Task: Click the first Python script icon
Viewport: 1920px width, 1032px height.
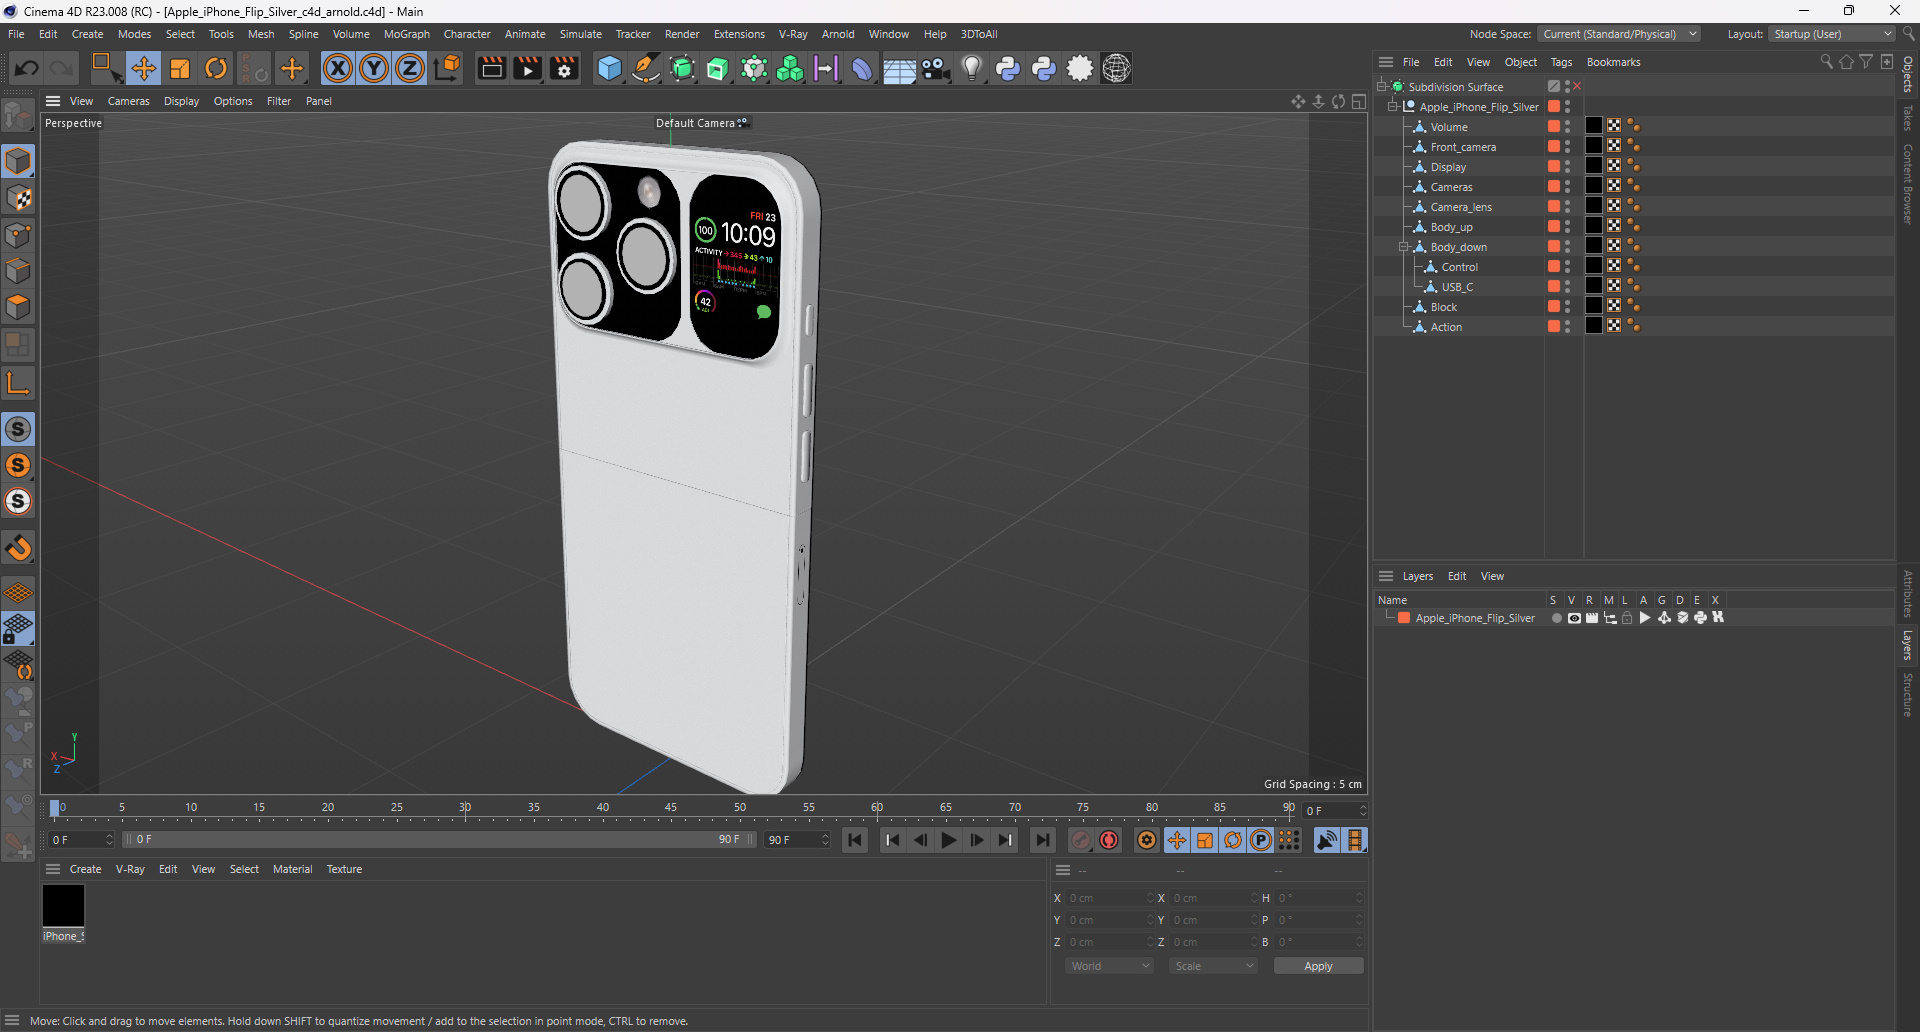Action: [1008, 68]
